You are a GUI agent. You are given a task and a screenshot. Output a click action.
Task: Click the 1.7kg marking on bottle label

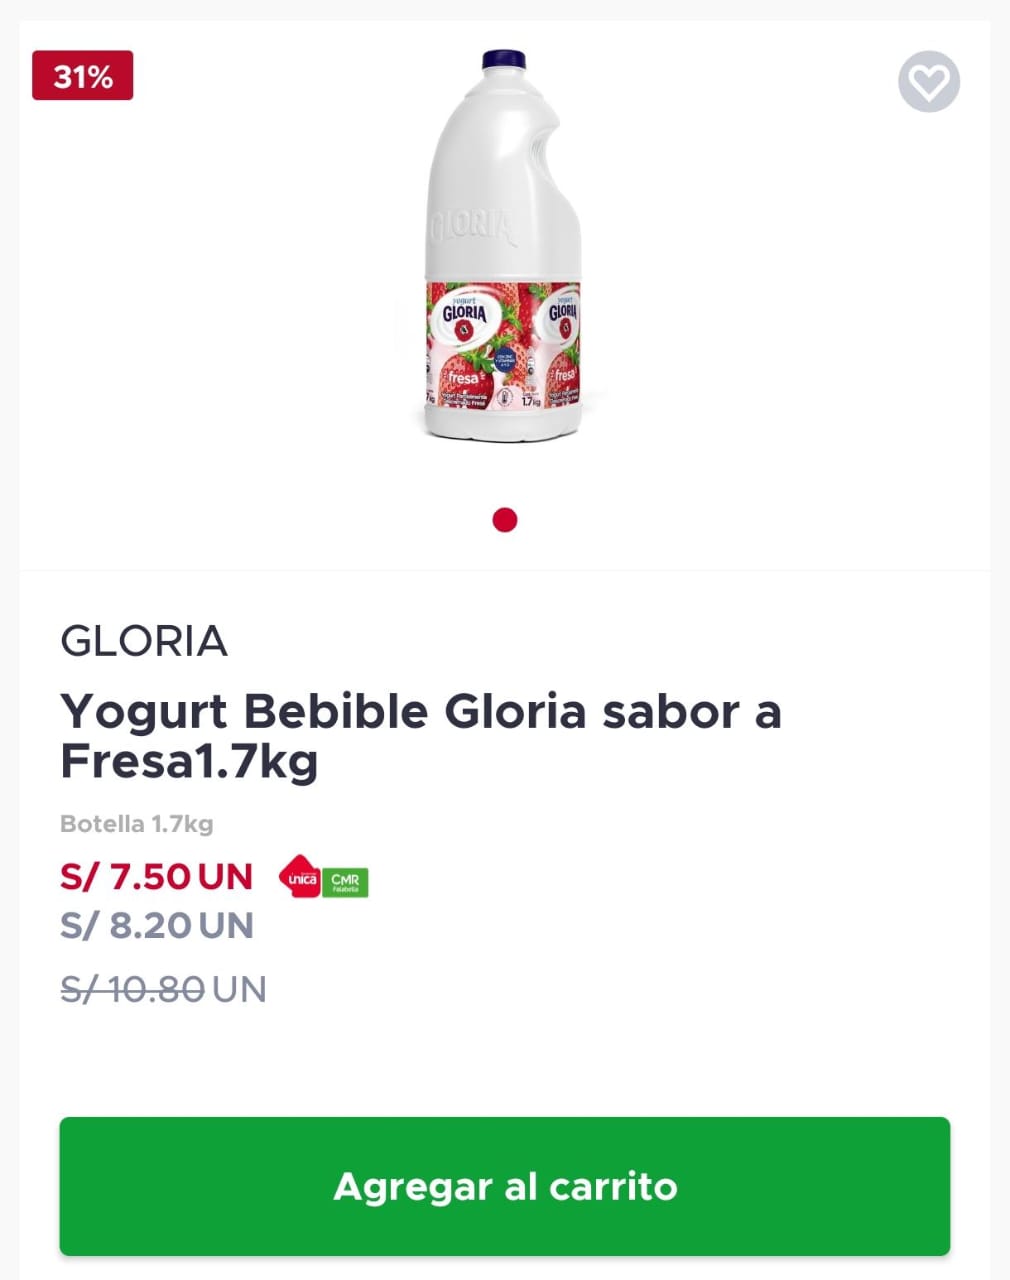tap(531, 401)
